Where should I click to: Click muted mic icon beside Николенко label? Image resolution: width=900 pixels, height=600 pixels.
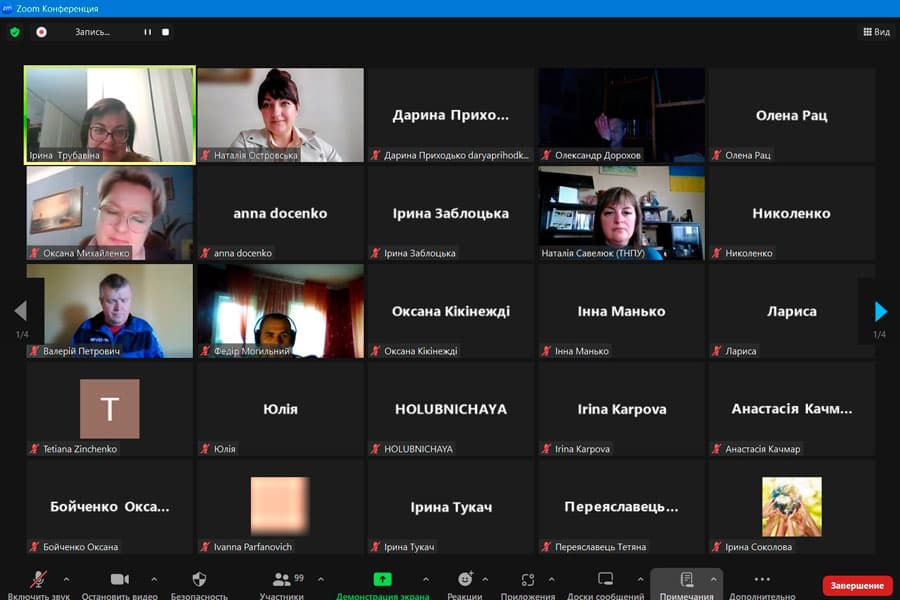click(716, 253)
